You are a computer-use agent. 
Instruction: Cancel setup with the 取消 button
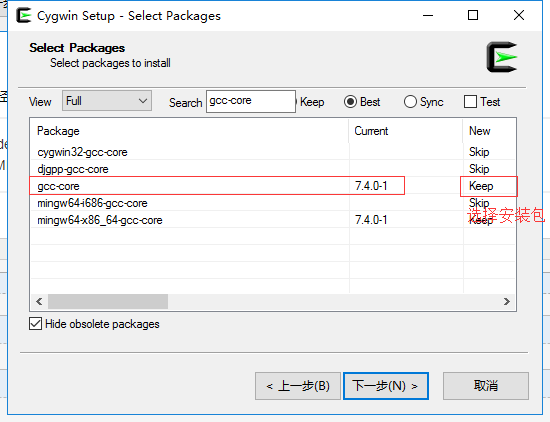(485, 386)
